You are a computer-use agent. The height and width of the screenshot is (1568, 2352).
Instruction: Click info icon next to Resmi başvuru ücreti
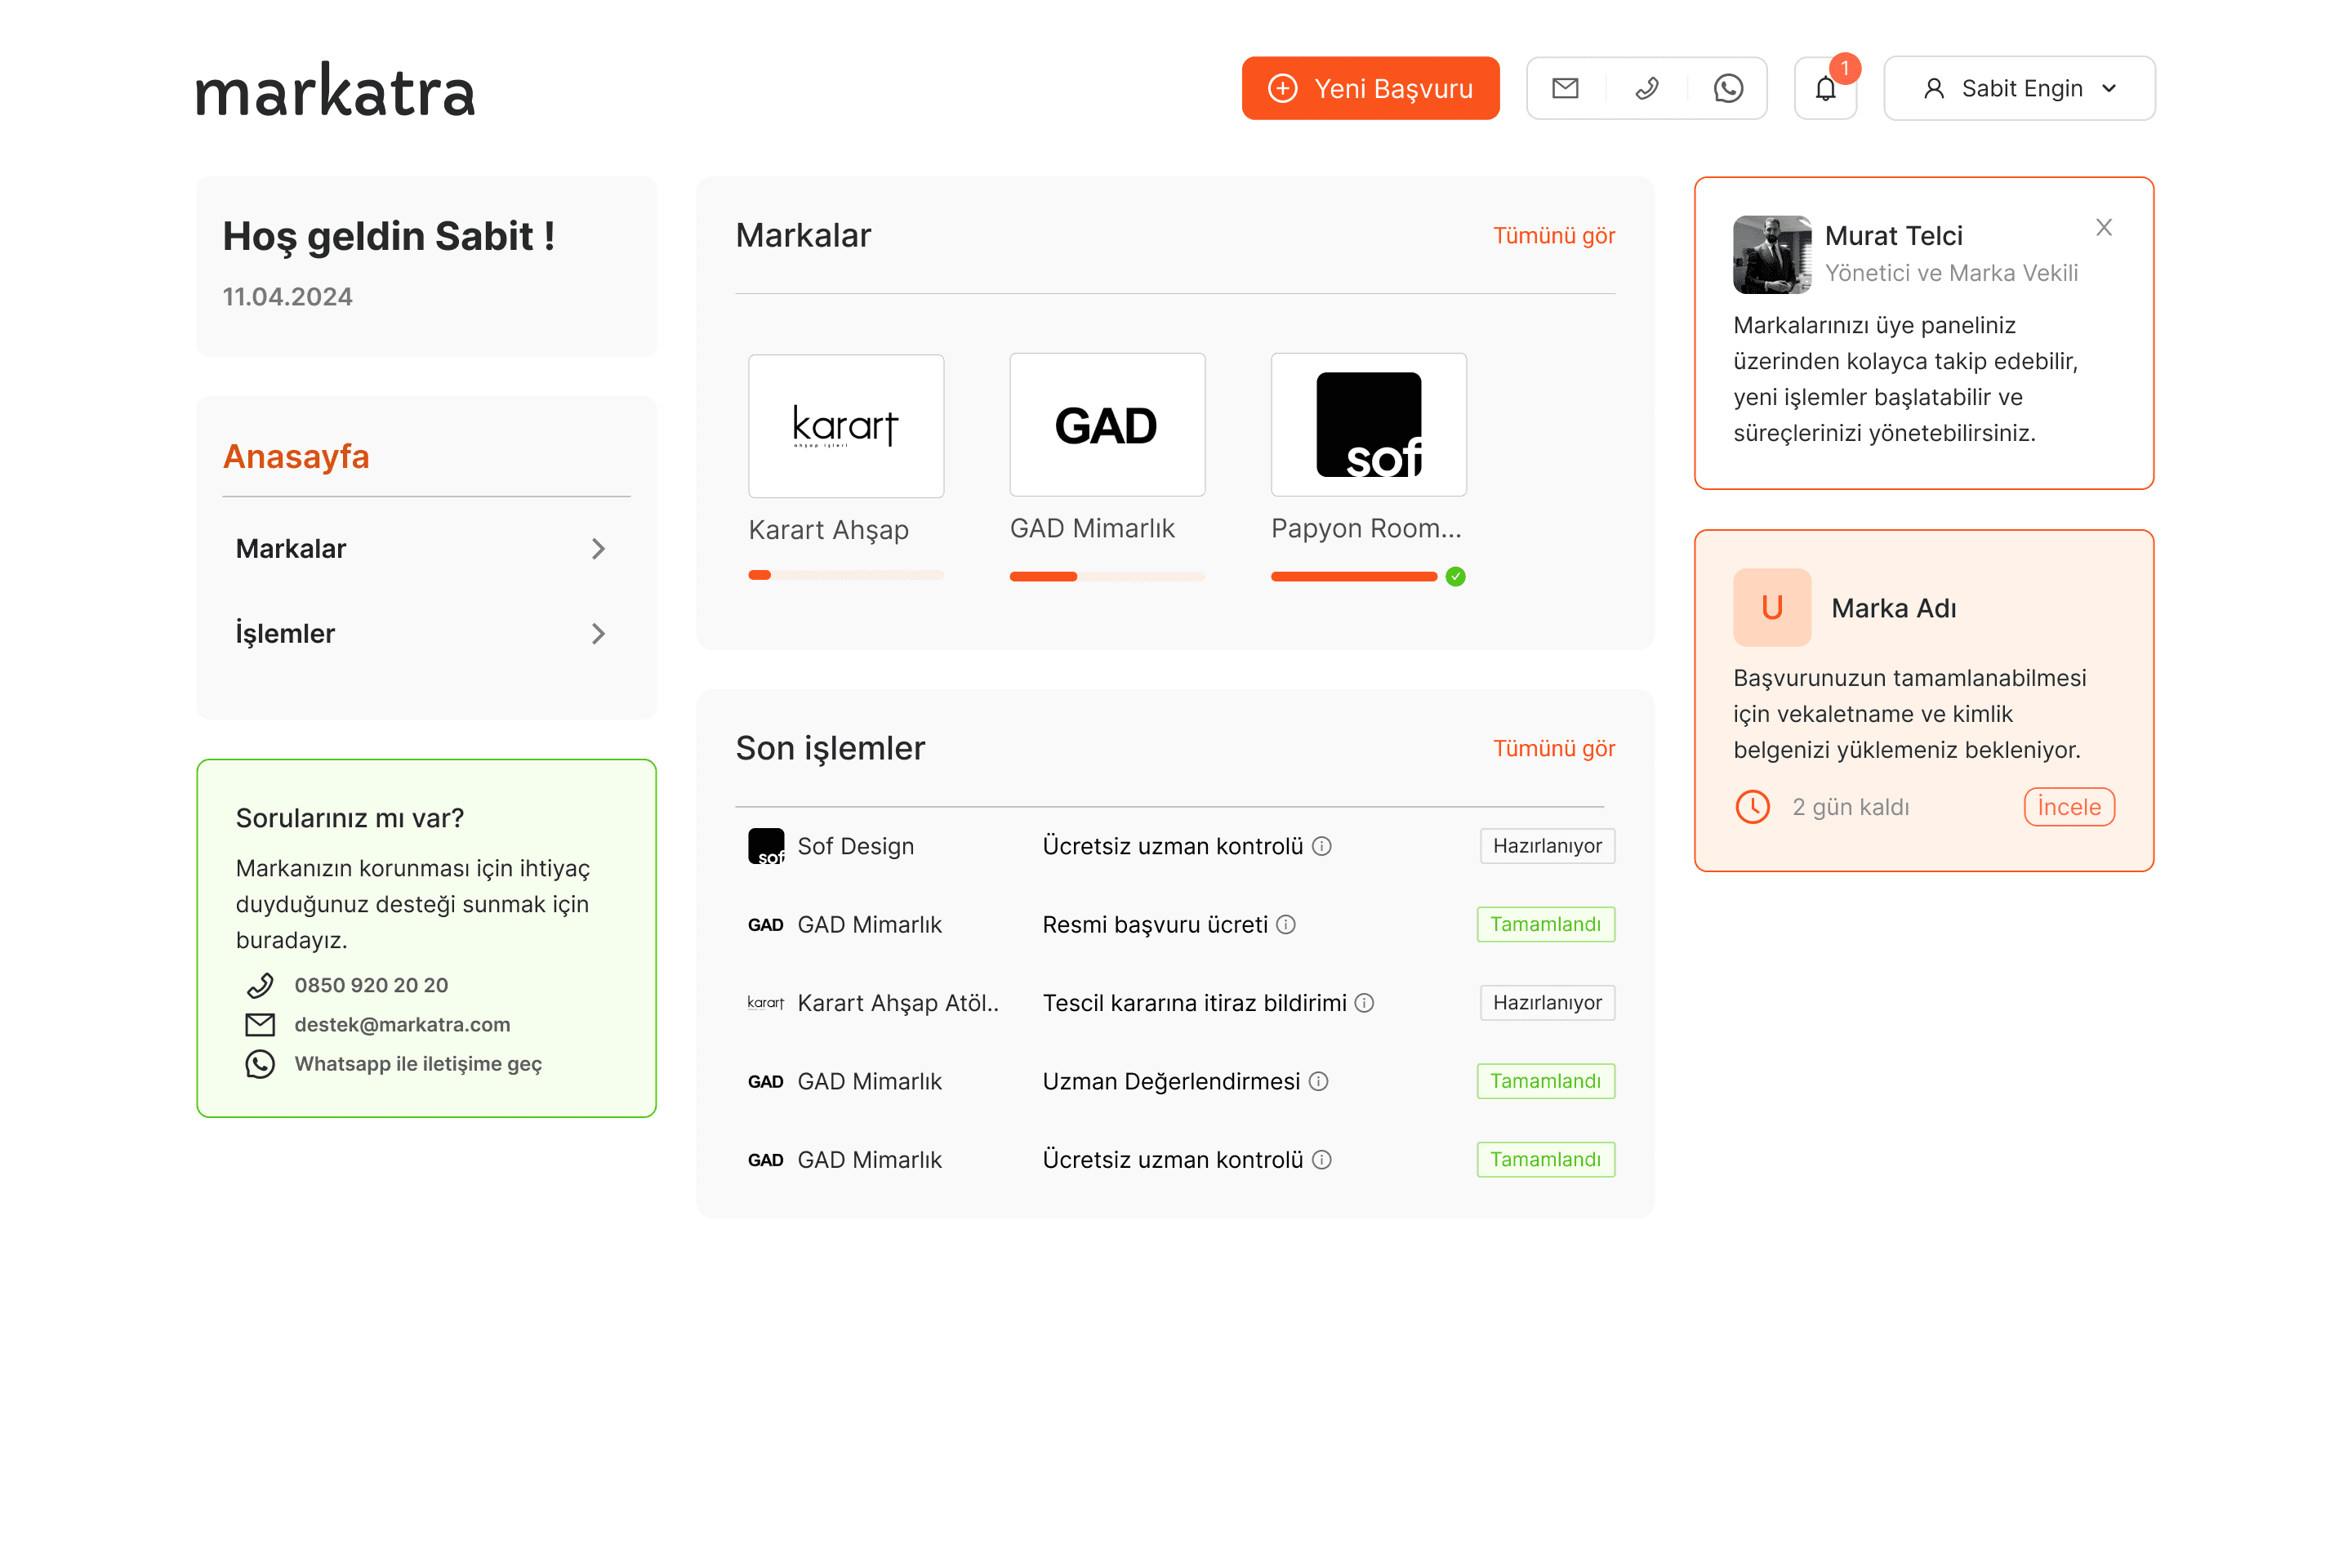pyautogui.click(x=1286, y=925)
